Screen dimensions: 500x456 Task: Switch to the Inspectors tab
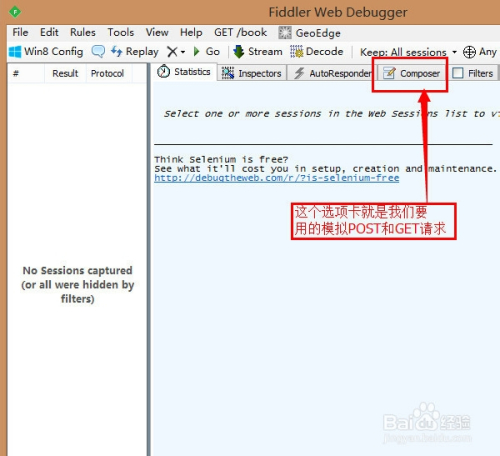252,73
